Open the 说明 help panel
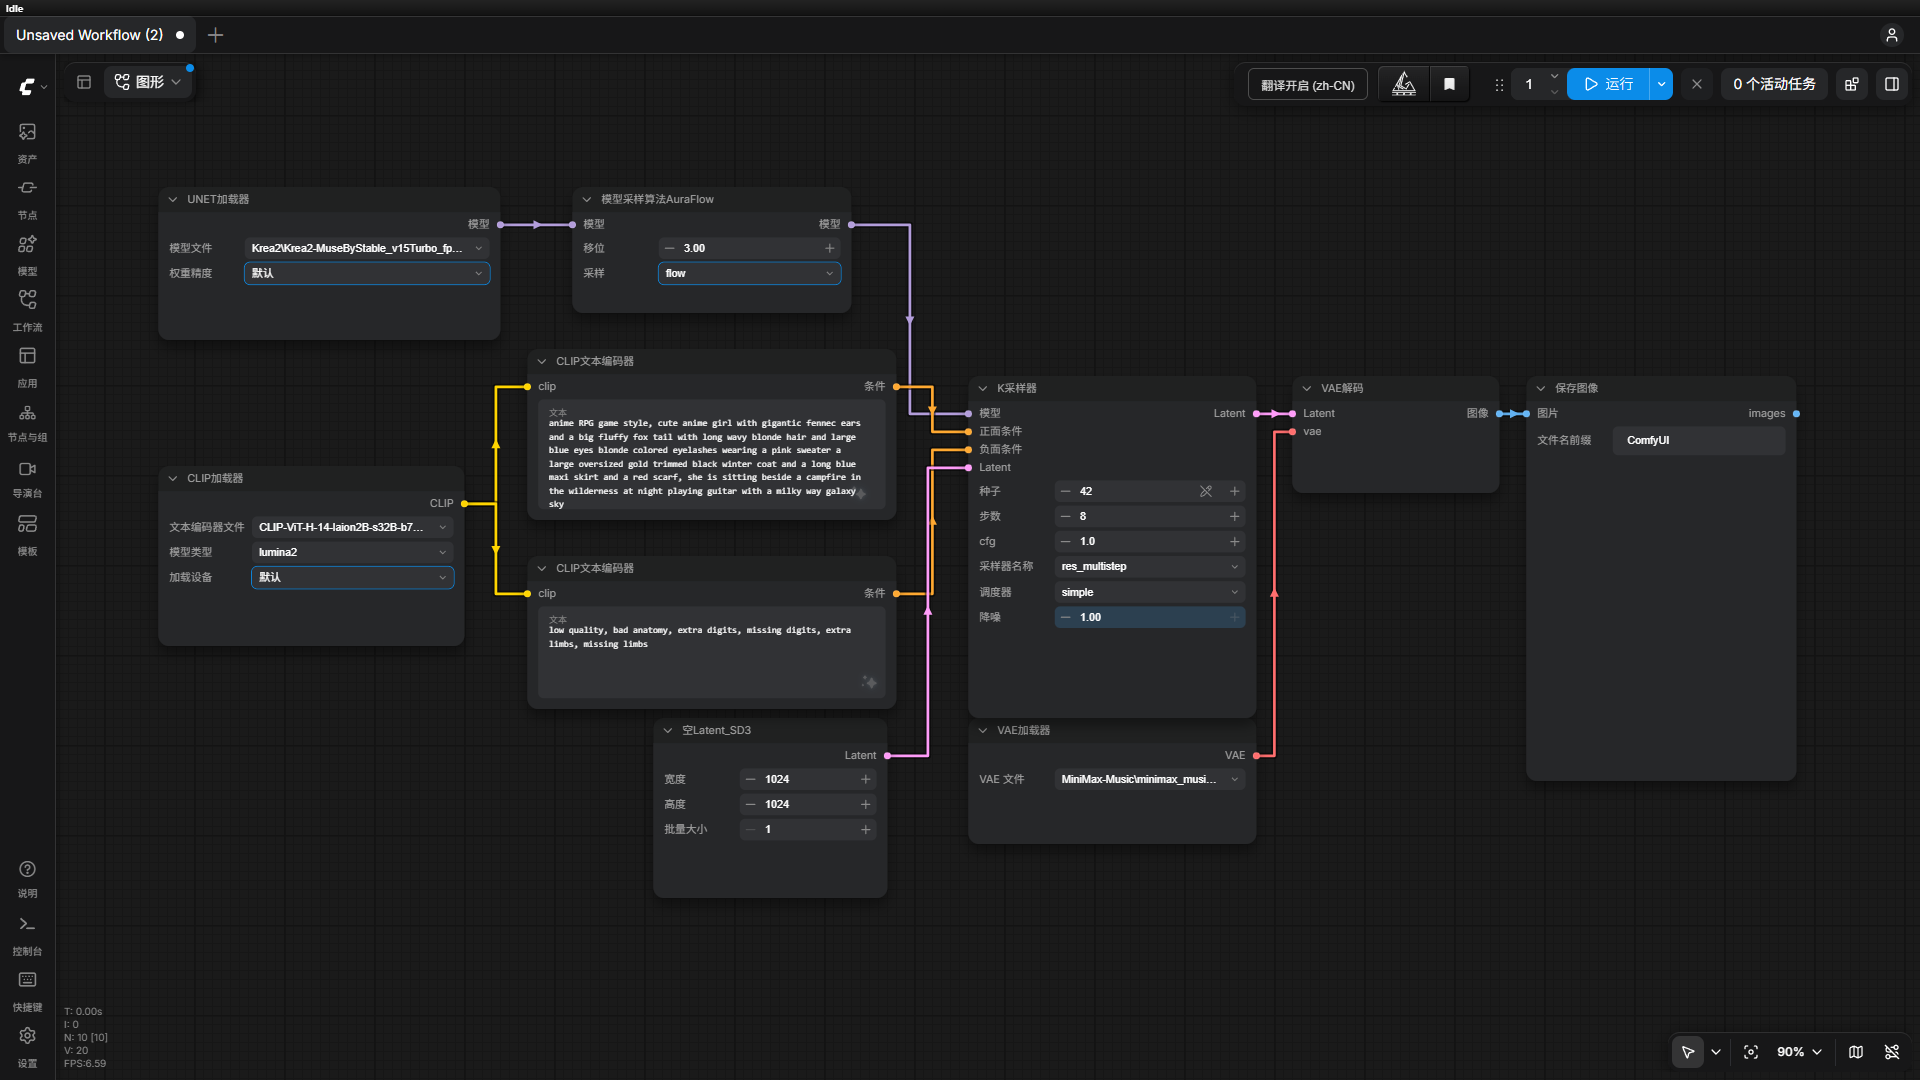 27,879
